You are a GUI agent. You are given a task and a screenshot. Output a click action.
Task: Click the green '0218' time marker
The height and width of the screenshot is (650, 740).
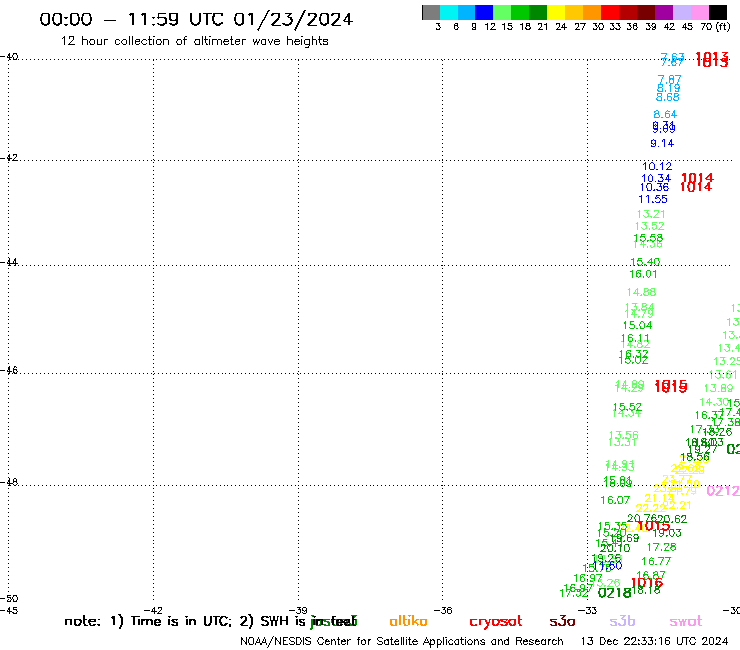pyautogui.click(x=614, y=593)
